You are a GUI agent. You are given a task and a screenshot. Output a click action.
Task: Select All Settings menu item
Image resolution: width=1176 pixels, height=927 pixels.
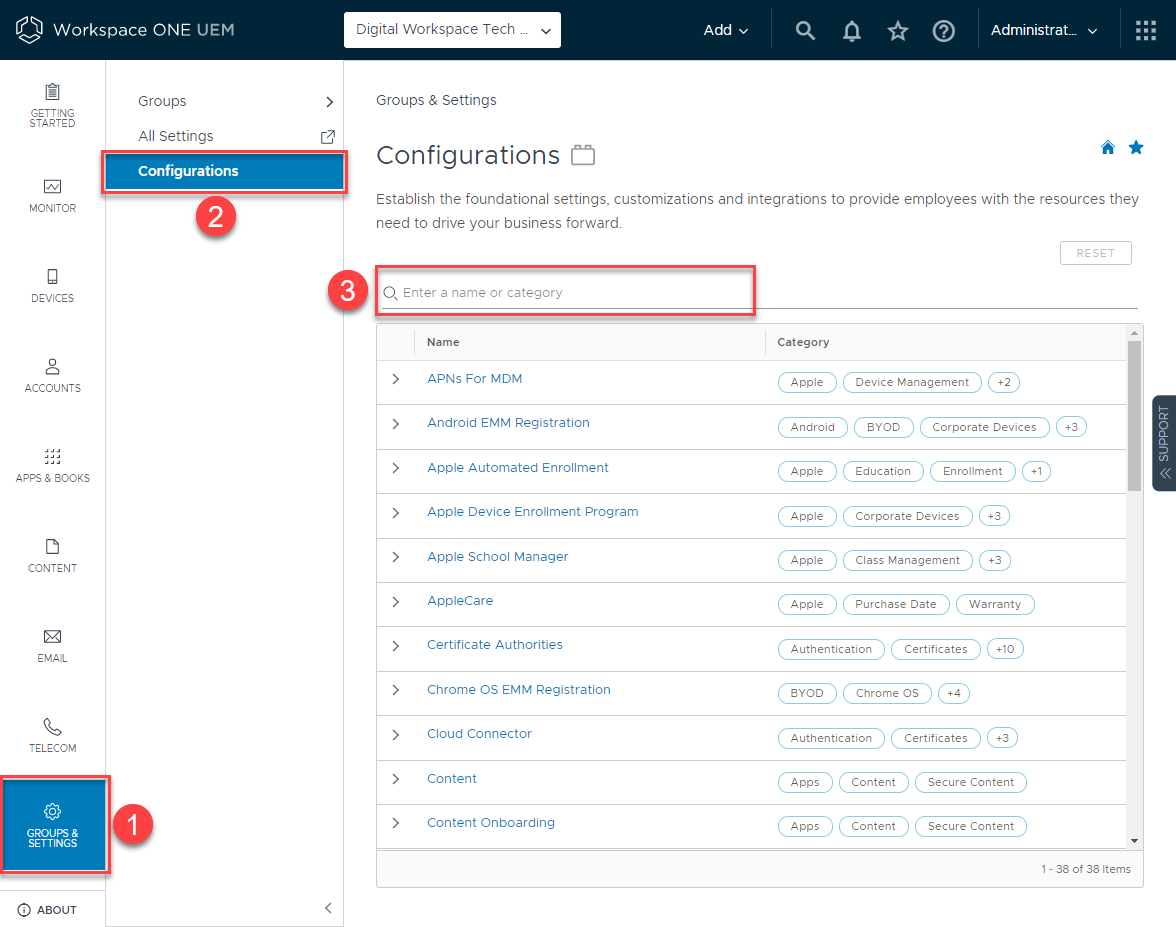176,136
